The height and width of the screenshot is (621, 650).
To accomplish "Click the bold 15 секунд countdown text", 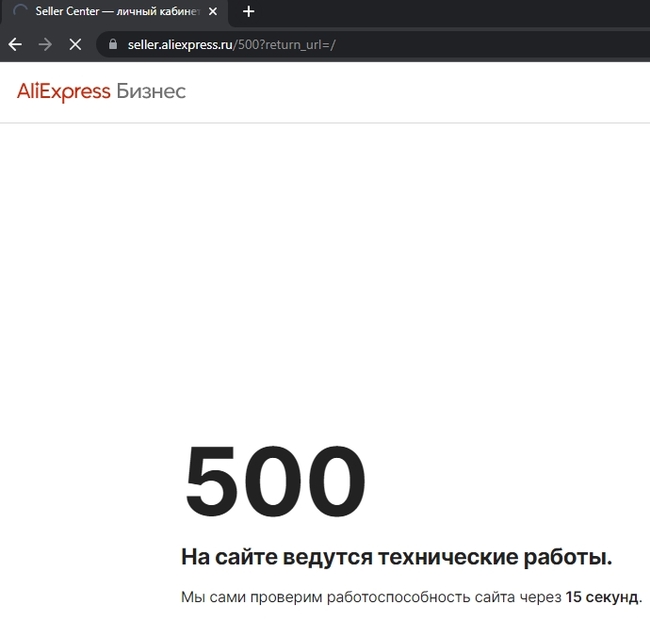I will point(602,597).
